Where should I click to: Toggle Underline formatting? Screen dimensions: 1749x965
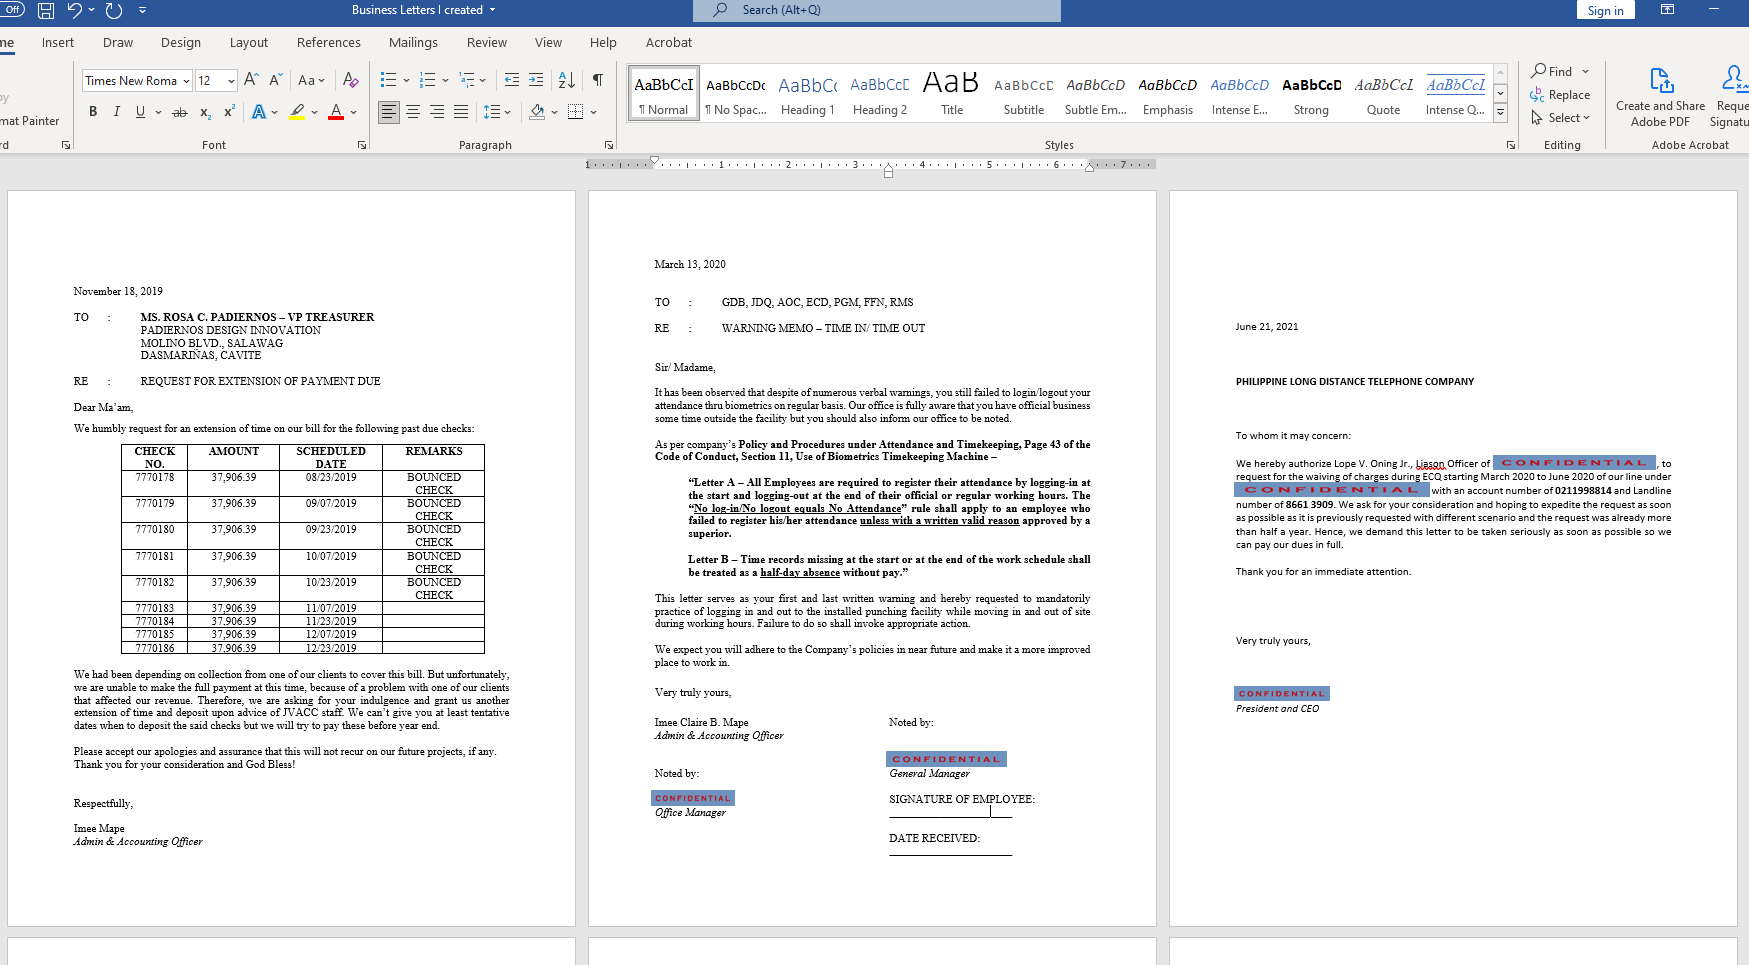(x=140, y=112)
